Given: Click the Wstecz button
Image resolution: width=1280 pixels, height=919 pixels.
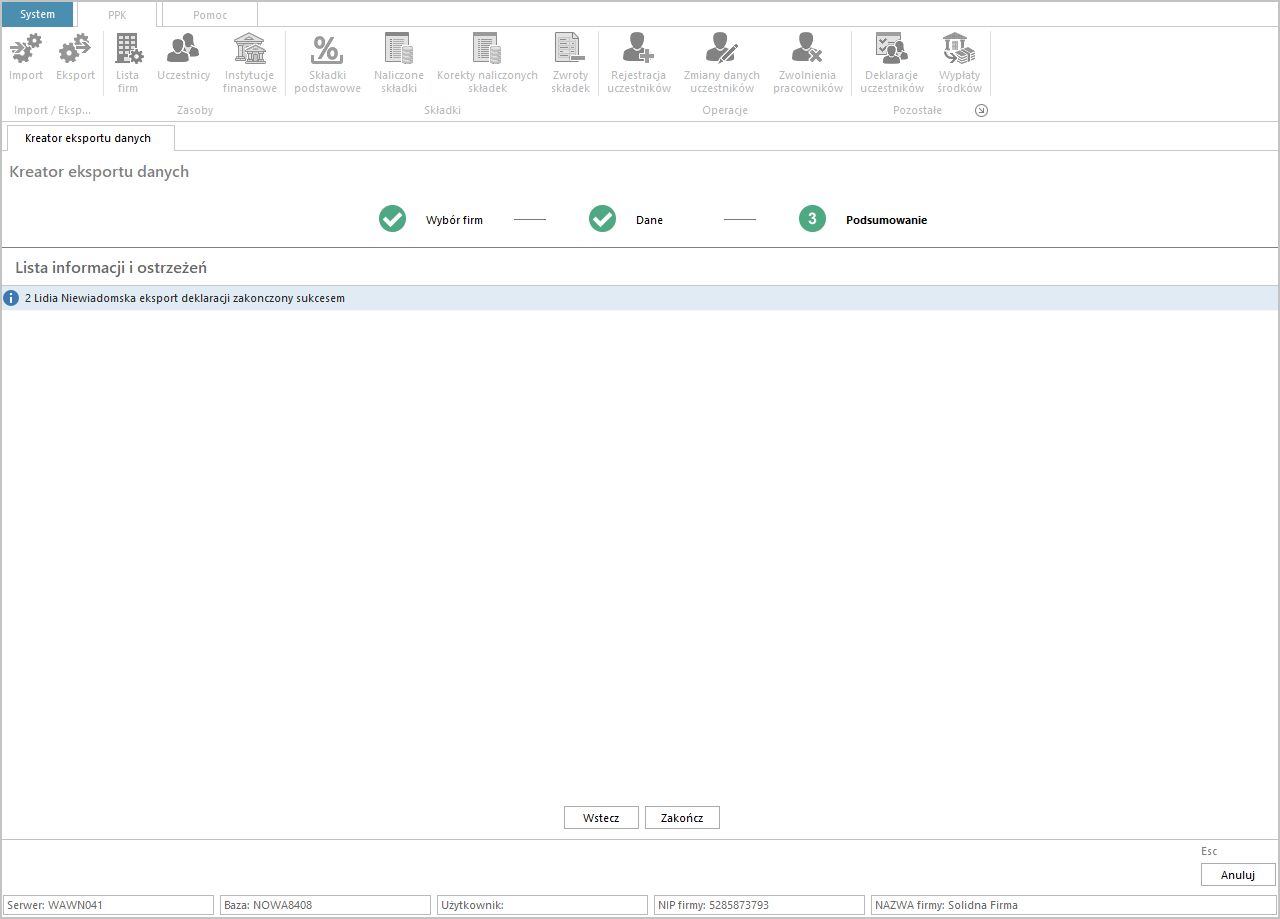Looking at the screenshot, I should pyautogui.click(x=601, y=818).
